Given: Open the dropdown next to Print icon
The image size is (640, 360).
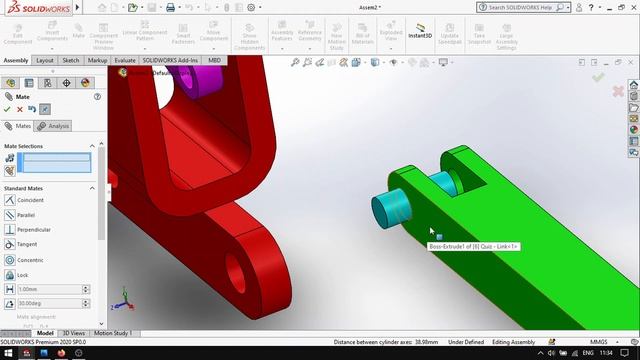Looking at the screenshot, I should [x=180, y=7].
